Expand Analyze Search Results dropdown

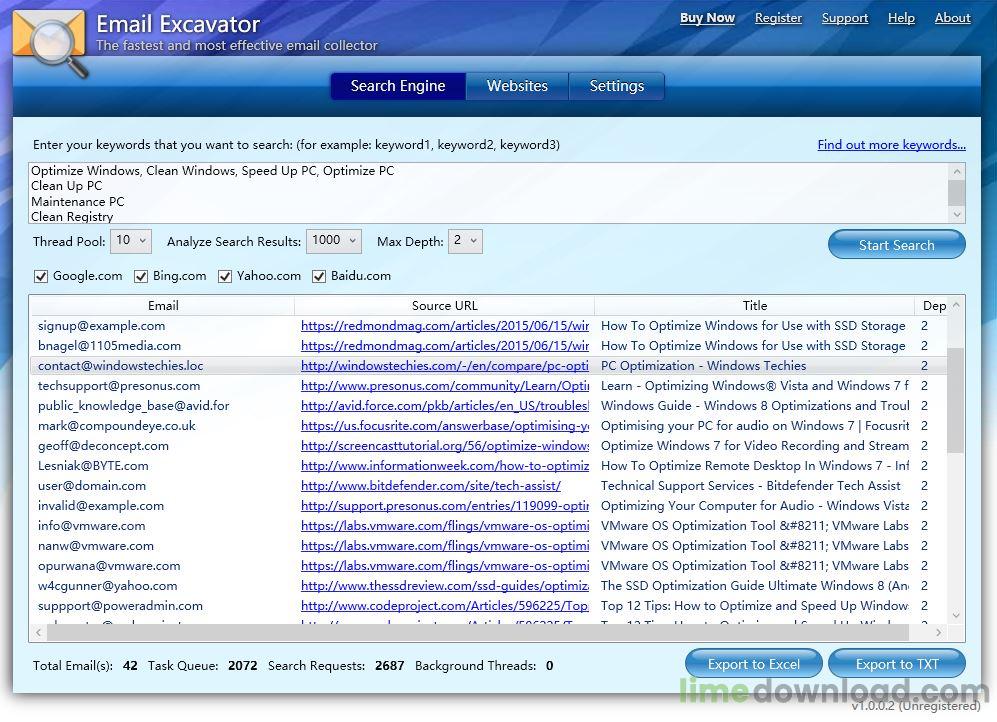coord(335,241)
